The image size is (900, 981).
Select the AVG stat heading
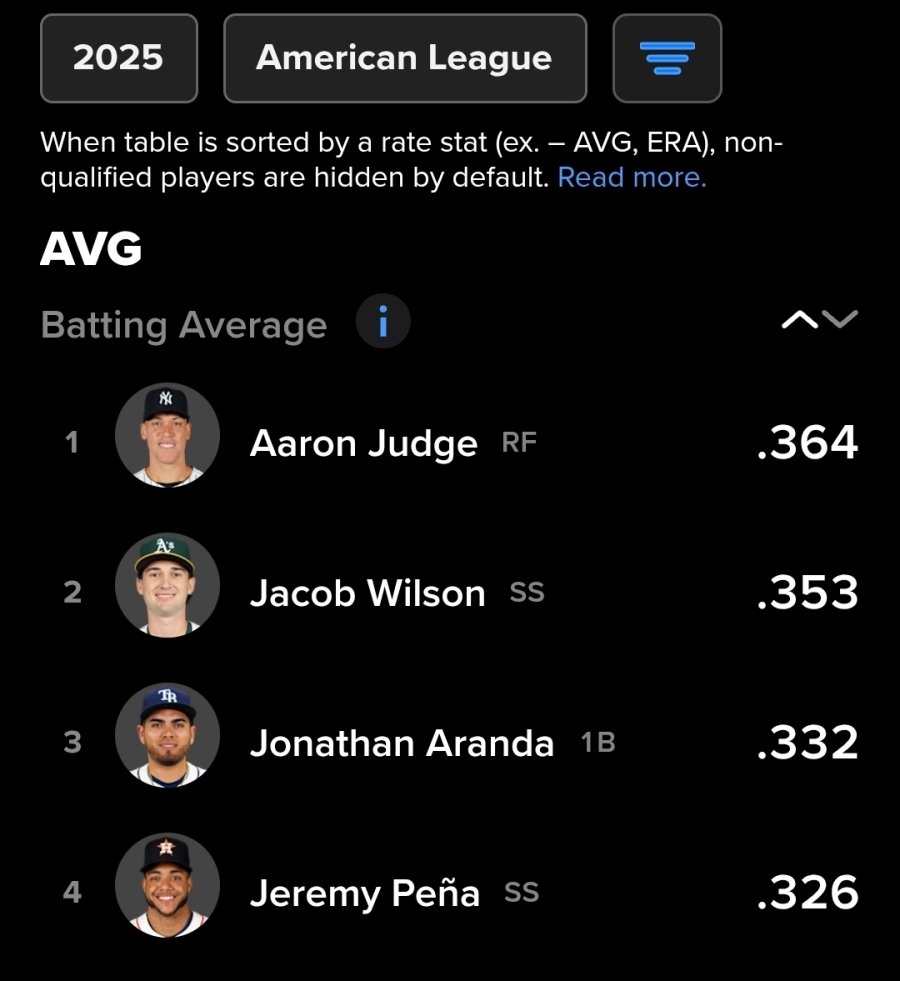pos(91,249)
